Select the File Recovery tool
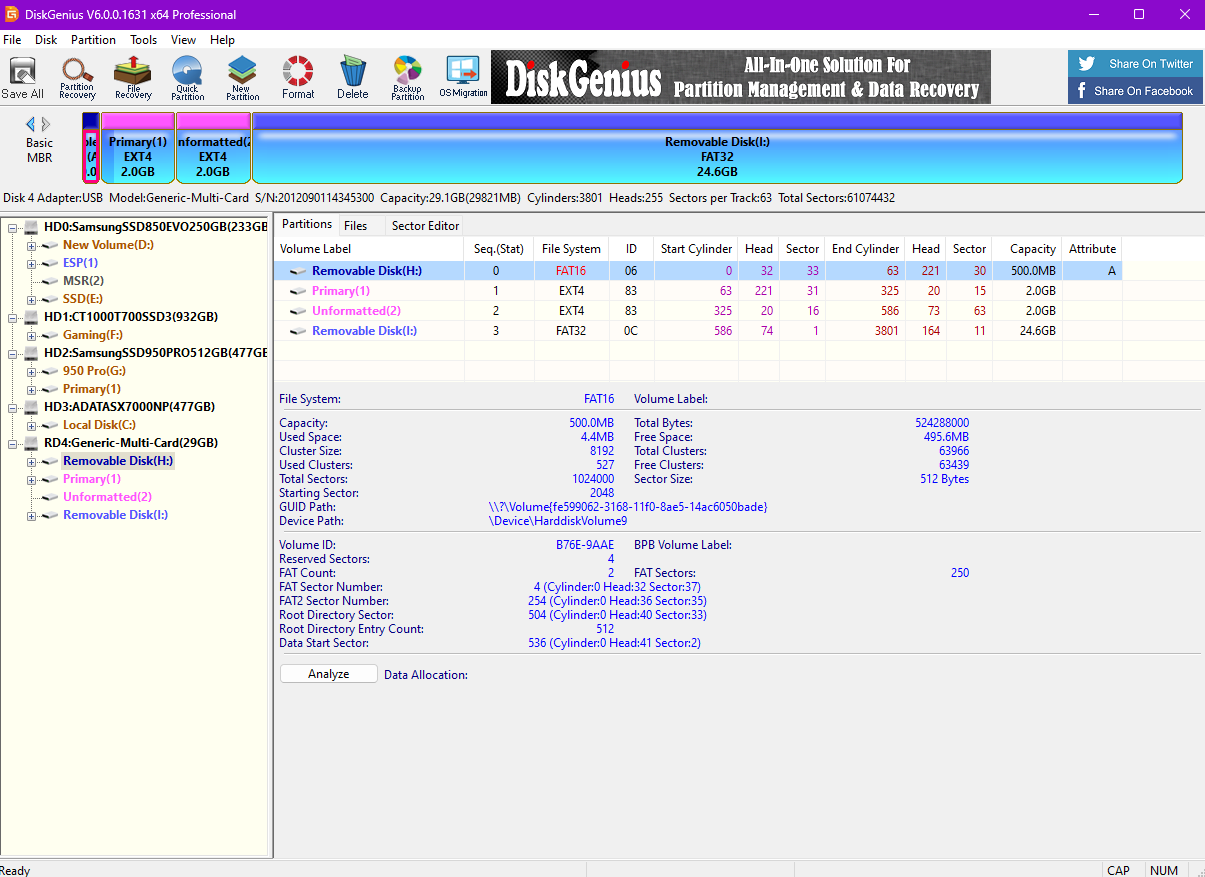Screen dimensions: 1205x877 click(132, 77)
